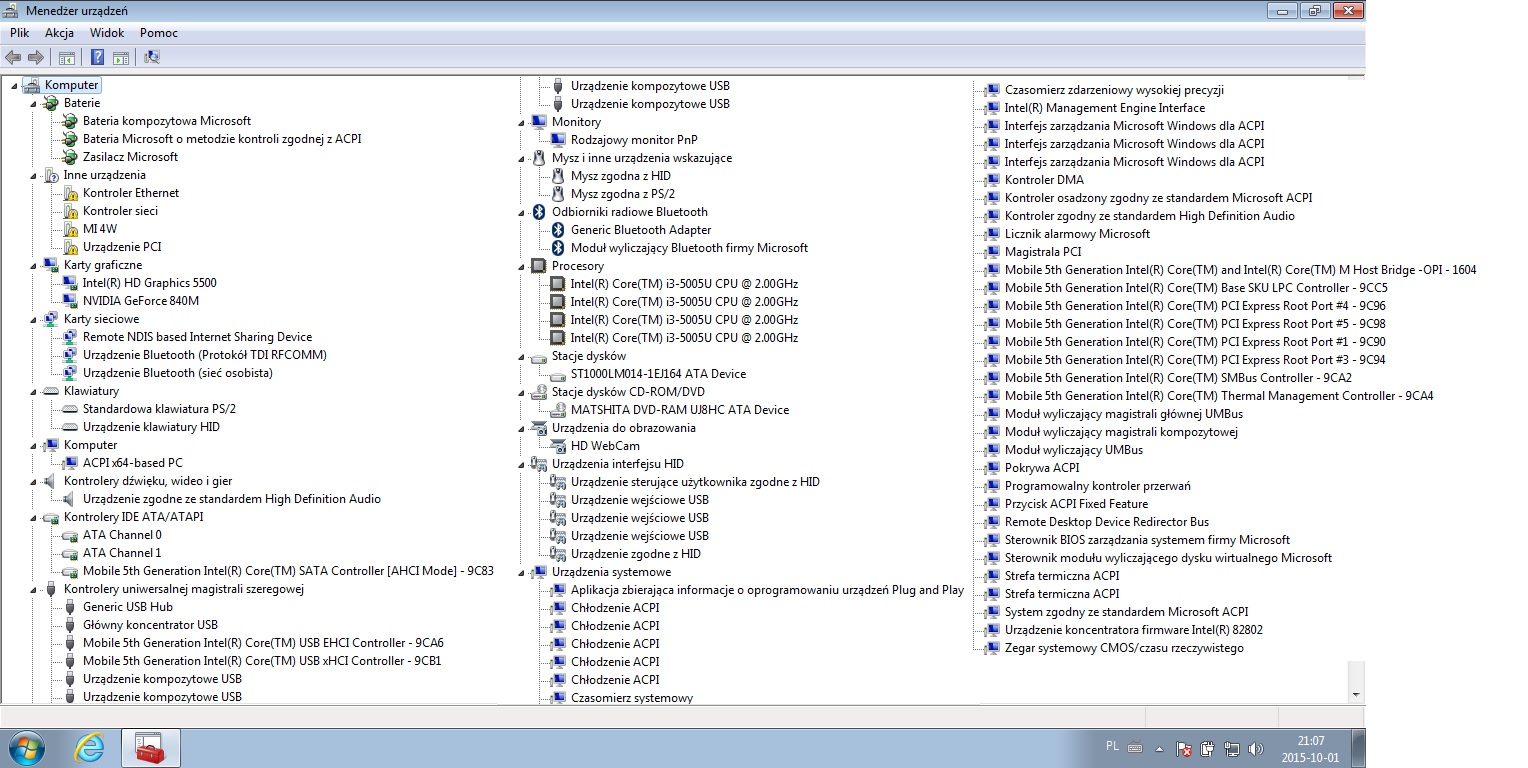Click the DVD icon of MATSHITA DVD-RAM UJ8HC
The height and width of the screenshot is (768, 1528).
click(x=559, y=410)
